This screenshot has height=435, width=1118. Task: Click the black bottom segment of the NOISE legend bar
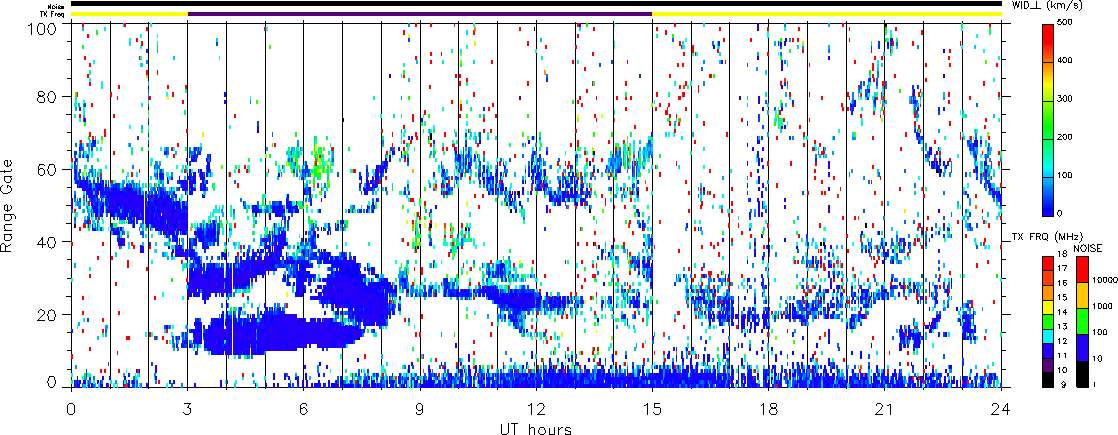1081,374
